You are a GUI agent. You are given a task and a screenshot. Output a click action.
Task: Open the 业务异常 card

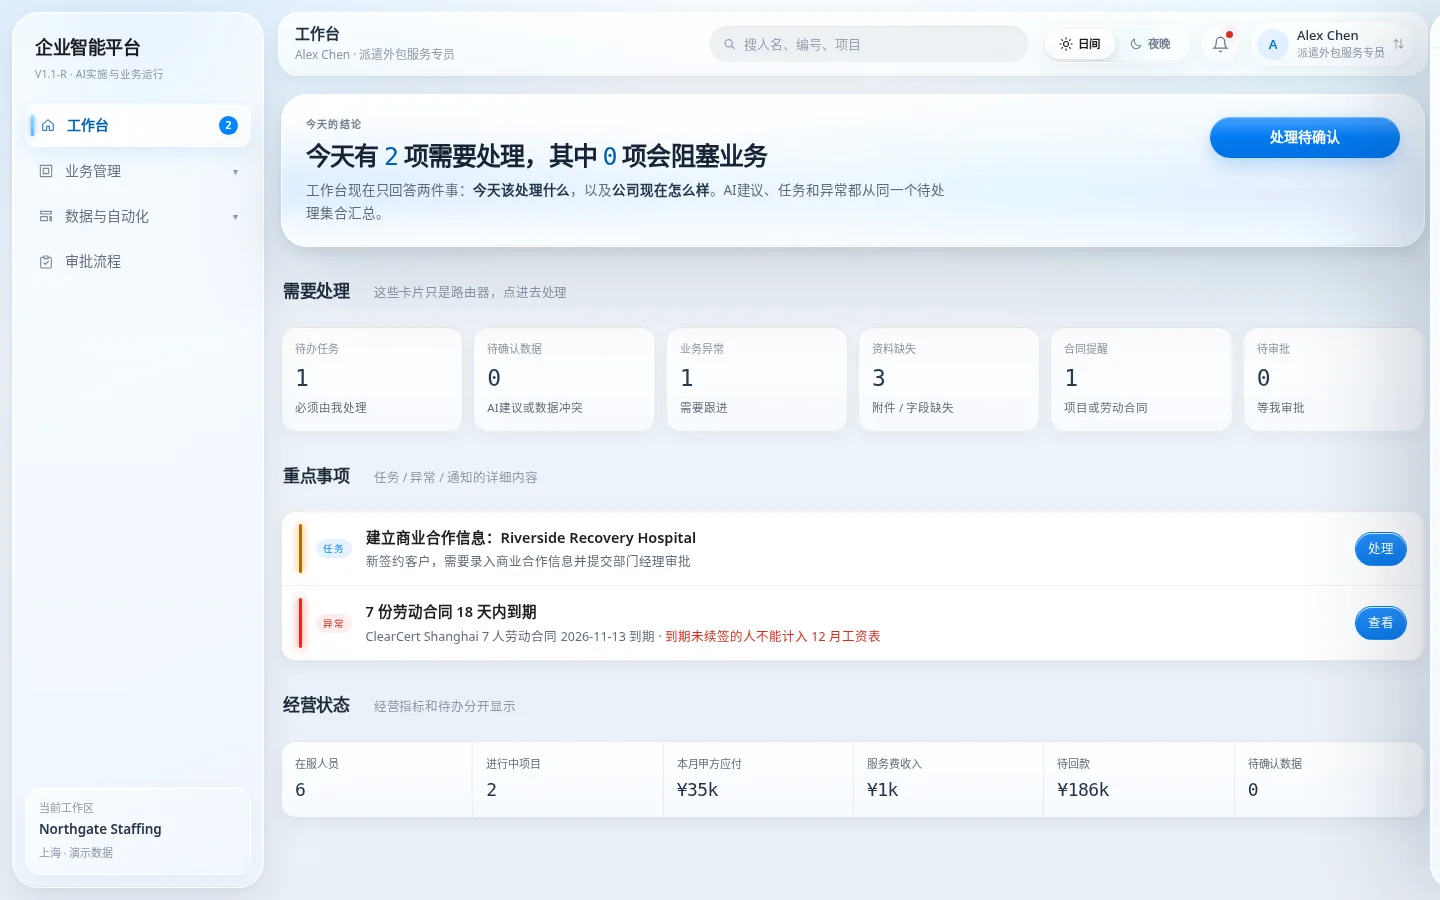(757, 380)
